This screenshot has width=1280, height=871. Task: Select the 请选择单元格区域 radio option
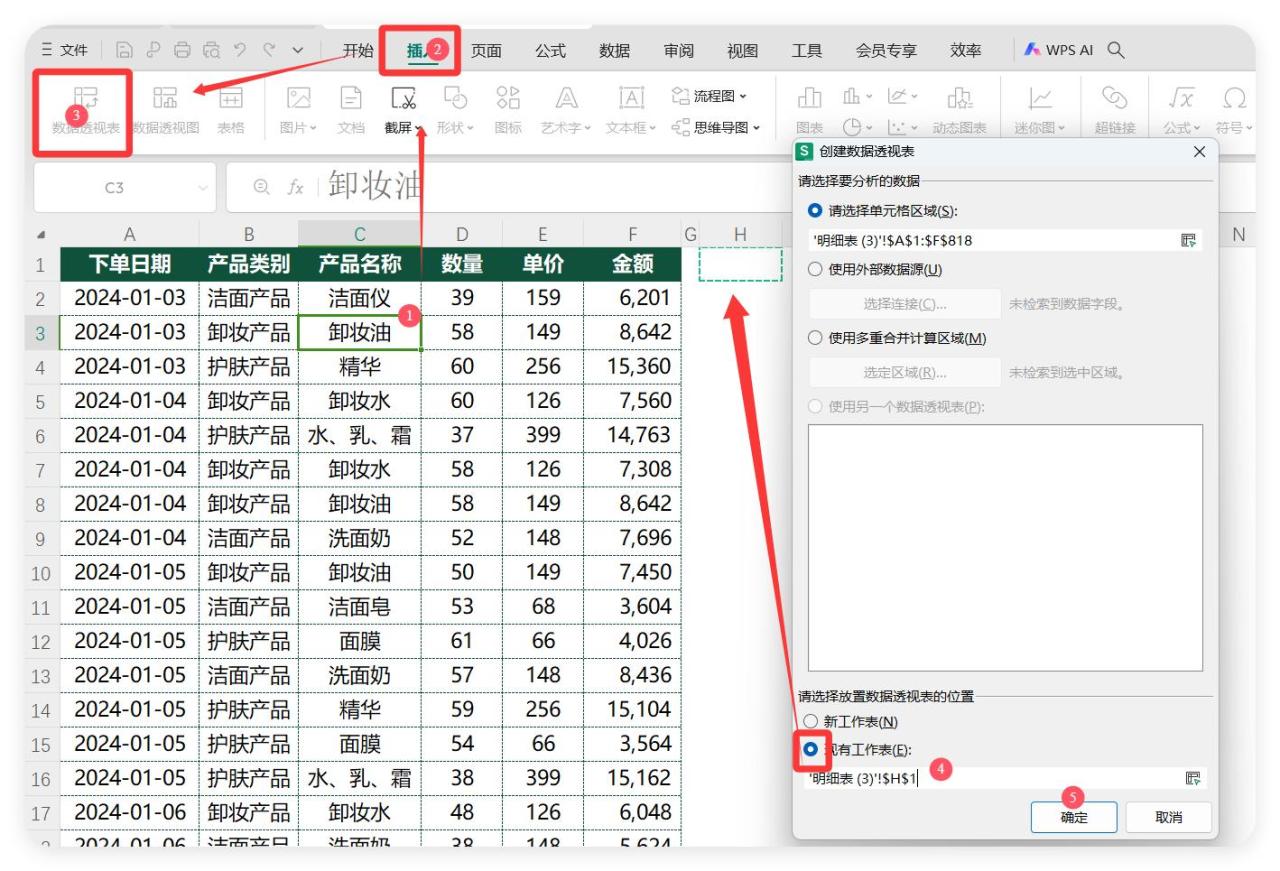(815, 211)
